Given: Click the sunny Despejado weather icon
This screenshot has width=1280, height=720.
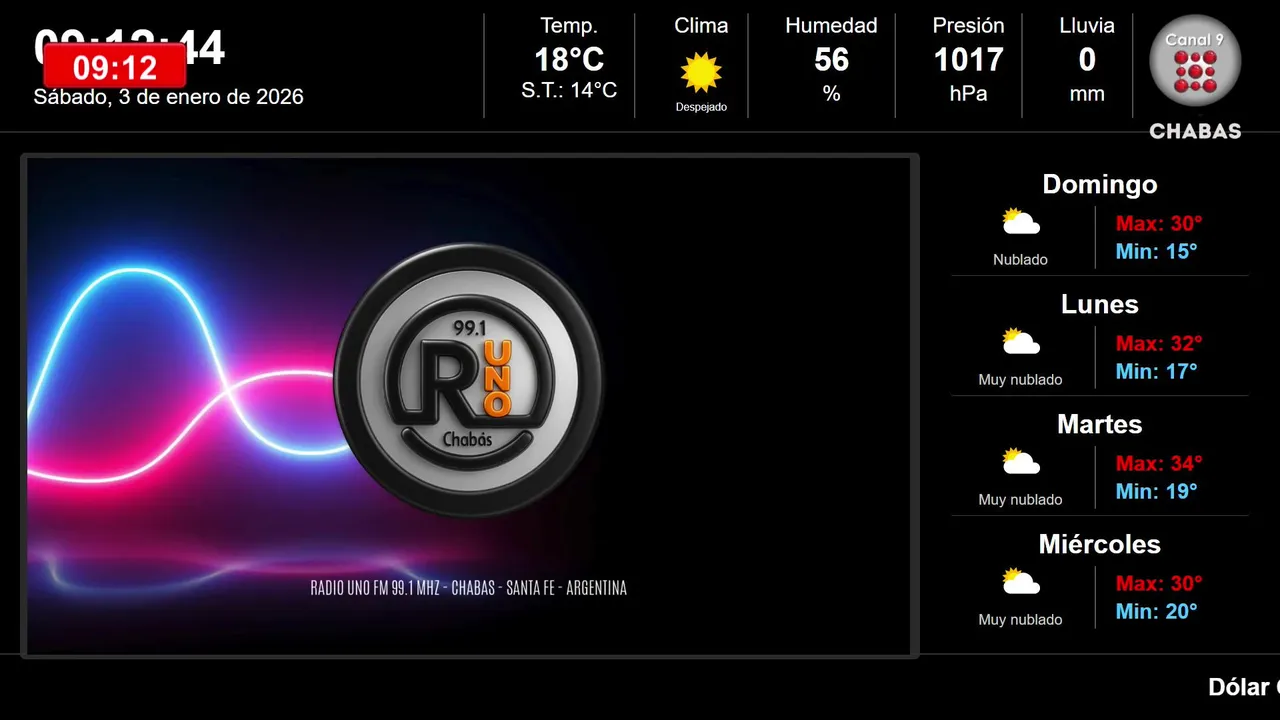Looking at the screenshot, I should click(x=701, y=72).
